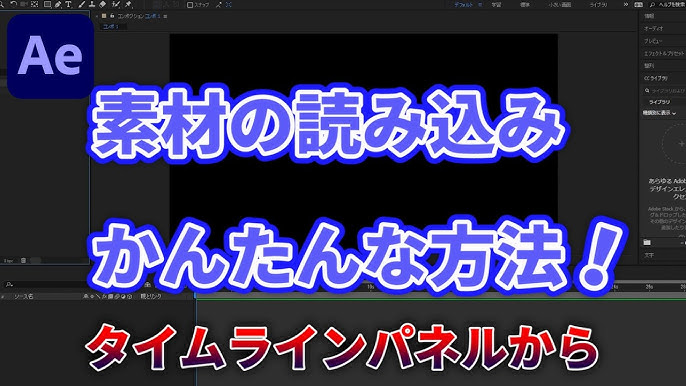Click the コンポジション コンポ 1 panel title
The image size is (686, 386).
(x=139, y=16)
